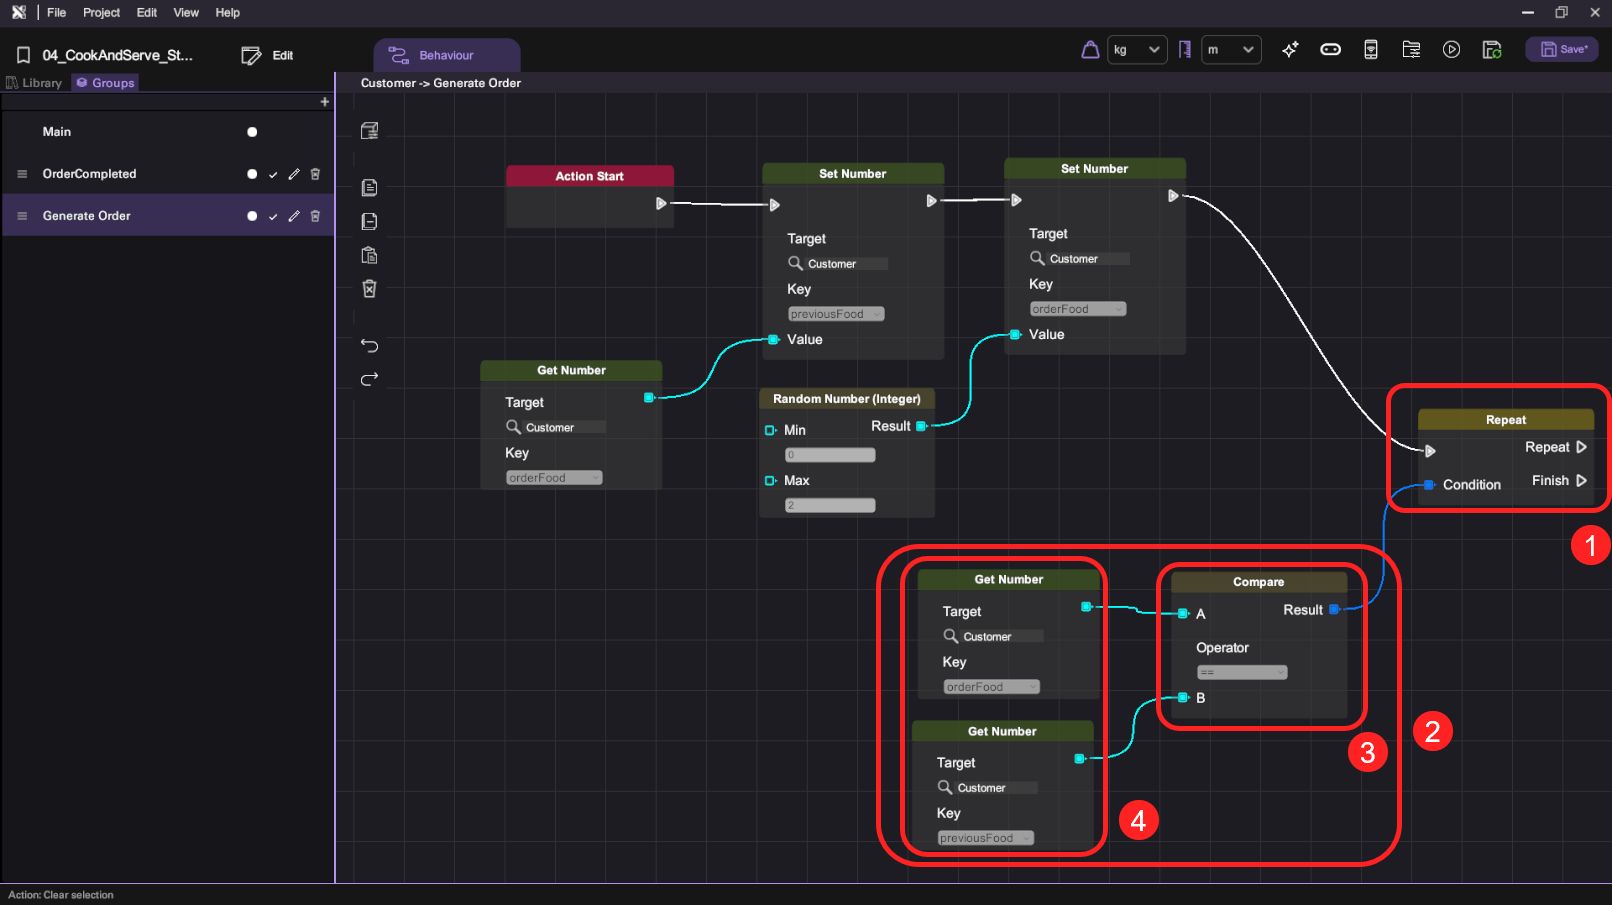Click the undo arrow in canvas toolbar
The width and height of the screenshot is (1612, 905).
369,346
